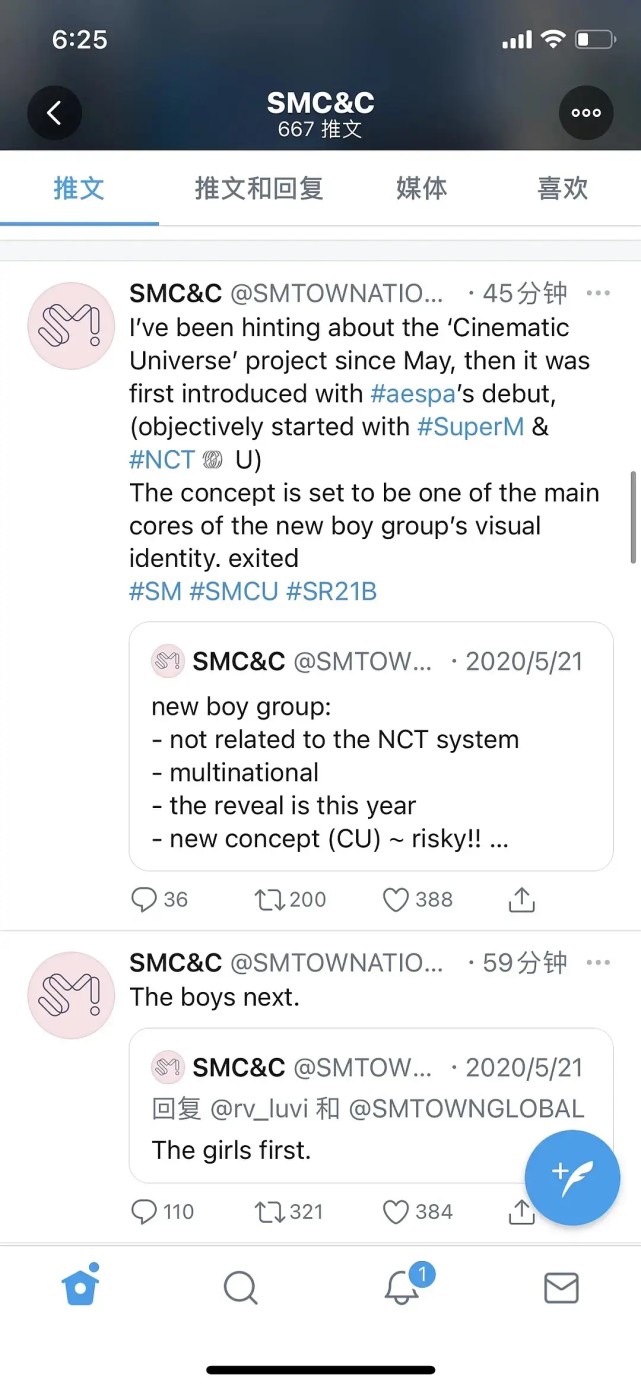Open the 喜欢 tab

pos(562,188)
